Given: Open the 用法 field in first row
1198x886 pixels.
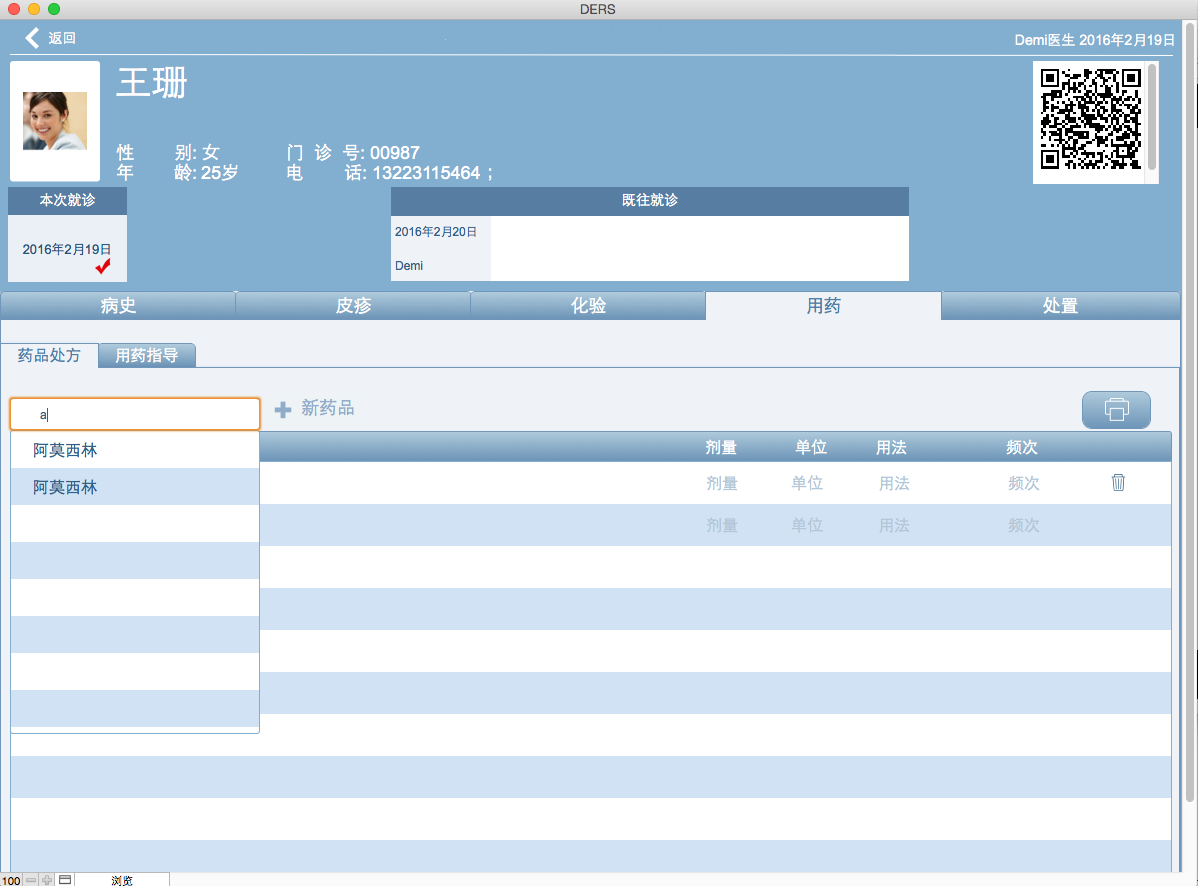Looking at the screenshot, I should coord(894,483).
